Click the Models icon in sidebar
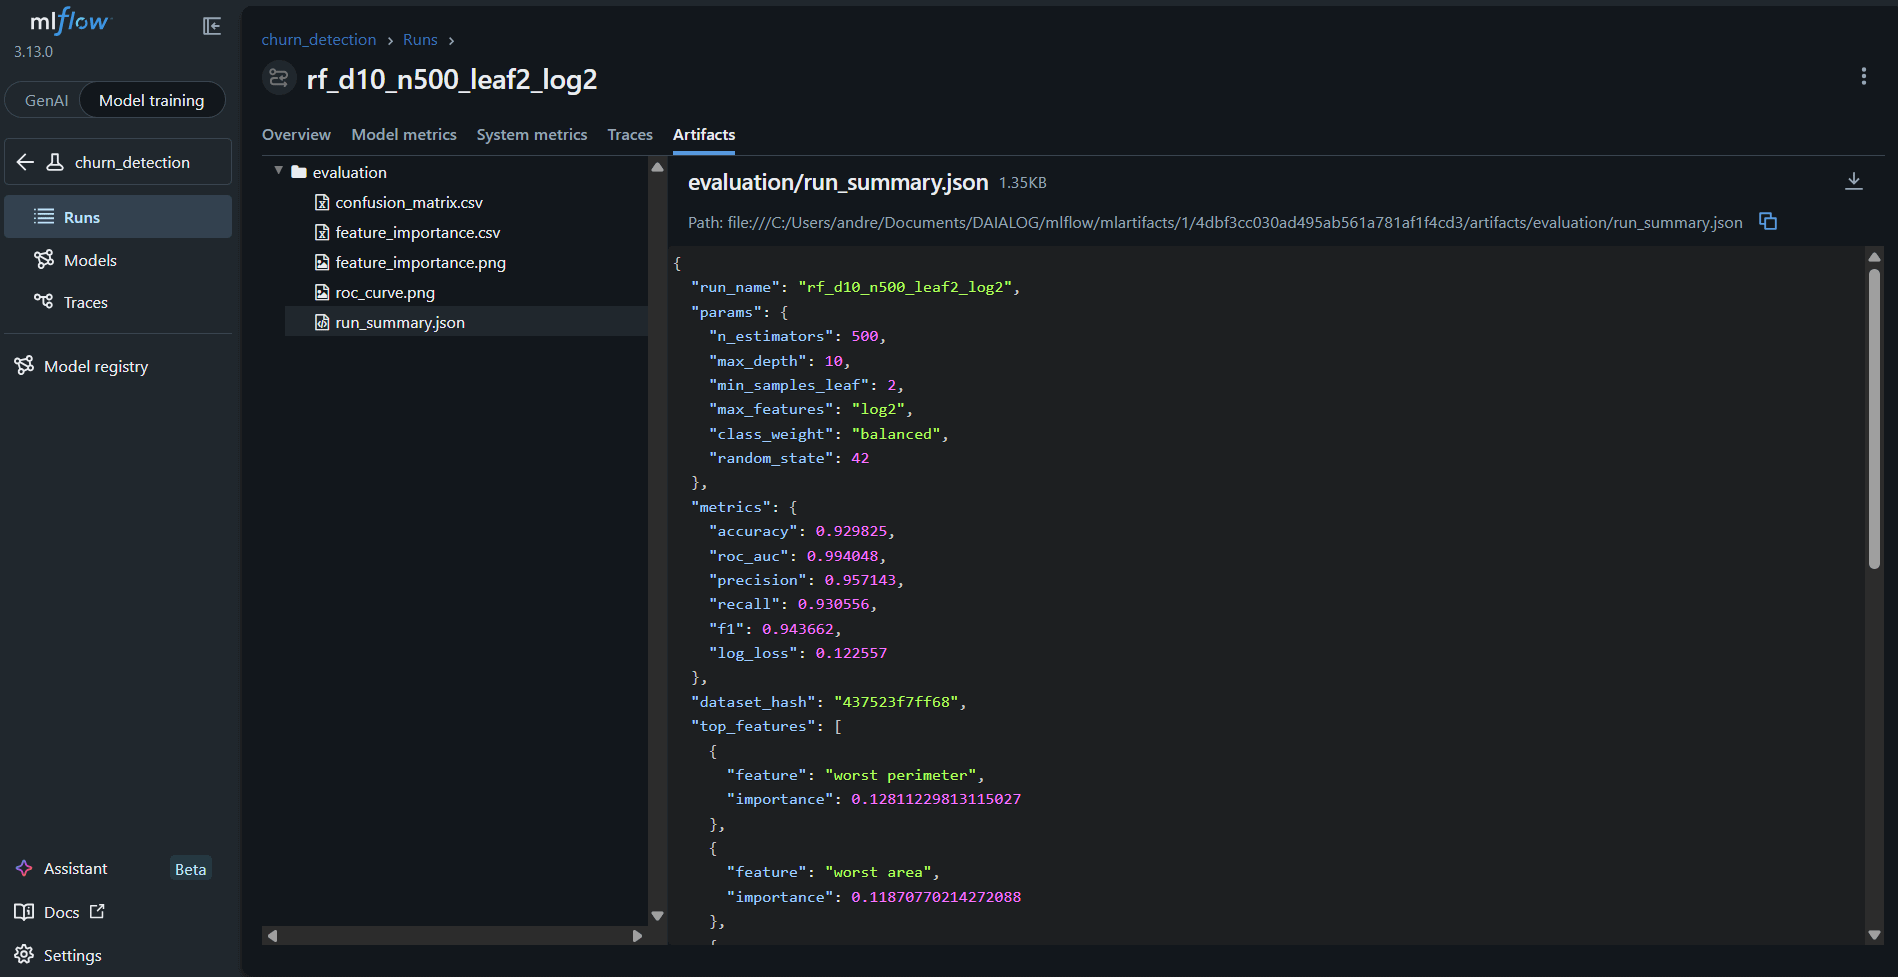The height and width of the screenshot is (977, 1898). [x=44, y=259]
